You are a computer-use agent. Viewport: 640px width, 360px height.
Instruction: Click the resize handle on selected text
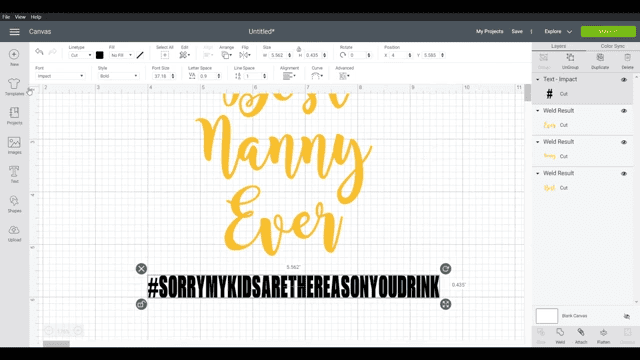(445, 304)
